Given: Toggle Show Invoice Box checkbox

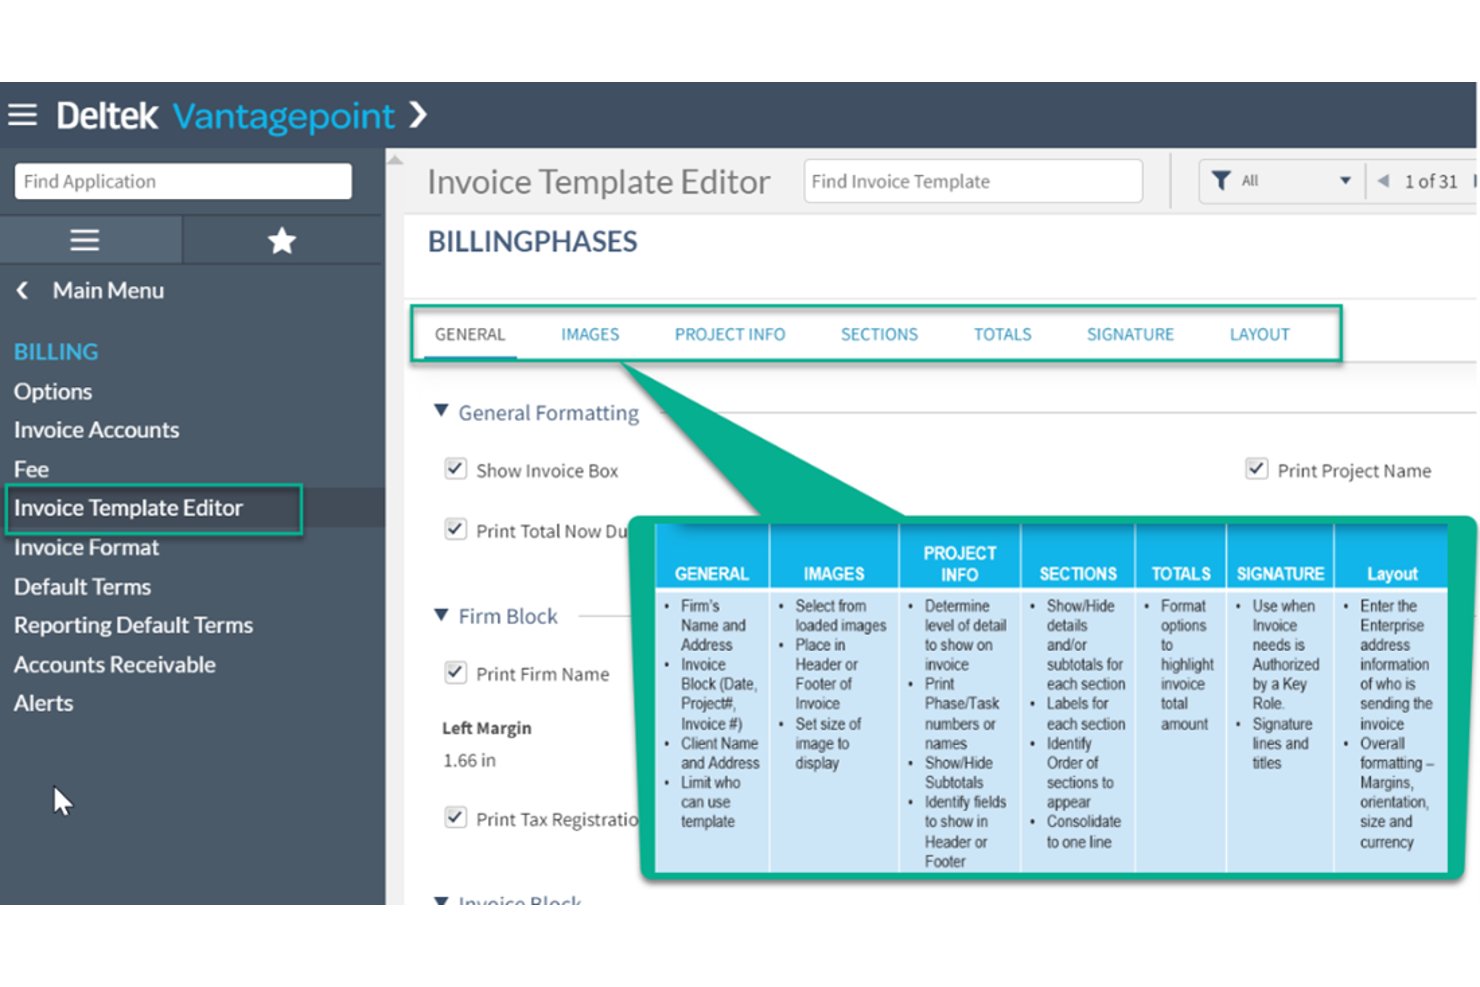Looking at the screenshot, I should [x=456, y=469].
